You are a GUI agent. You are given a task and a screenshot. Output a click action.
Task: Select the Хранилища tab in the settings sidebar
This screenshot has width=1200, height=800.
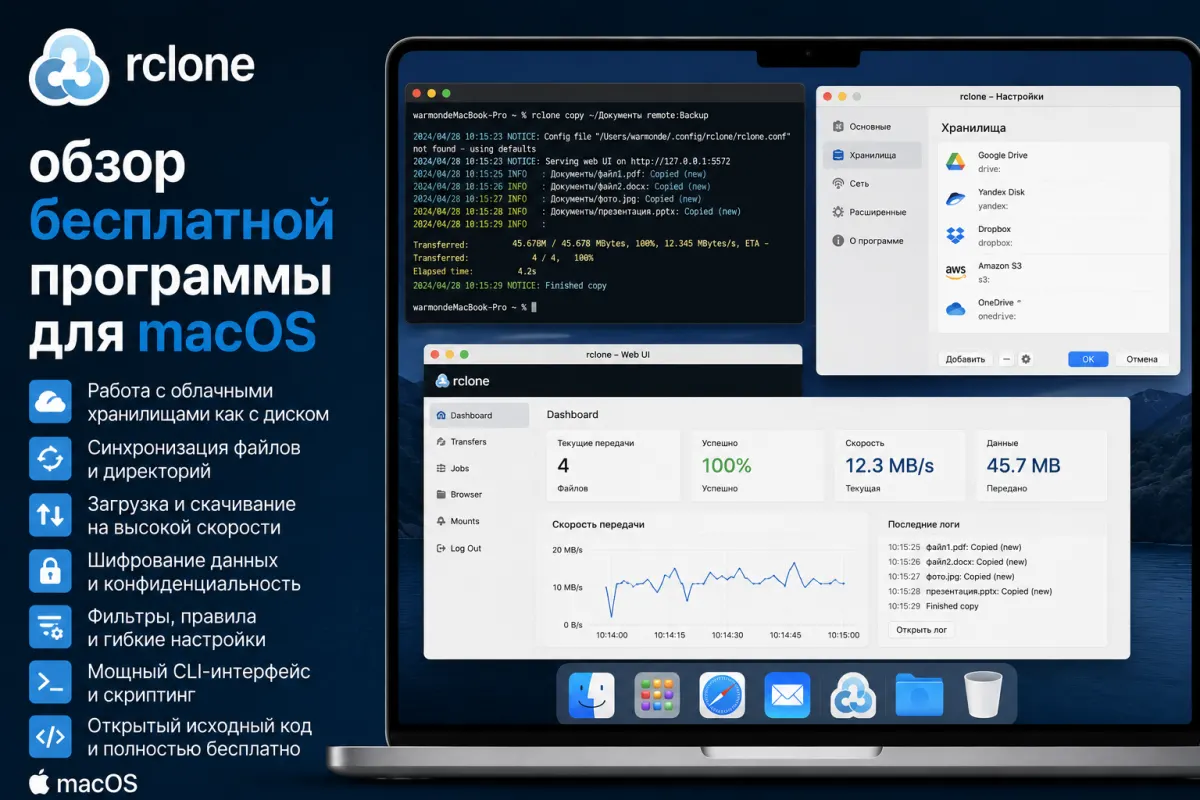[874, 155]
